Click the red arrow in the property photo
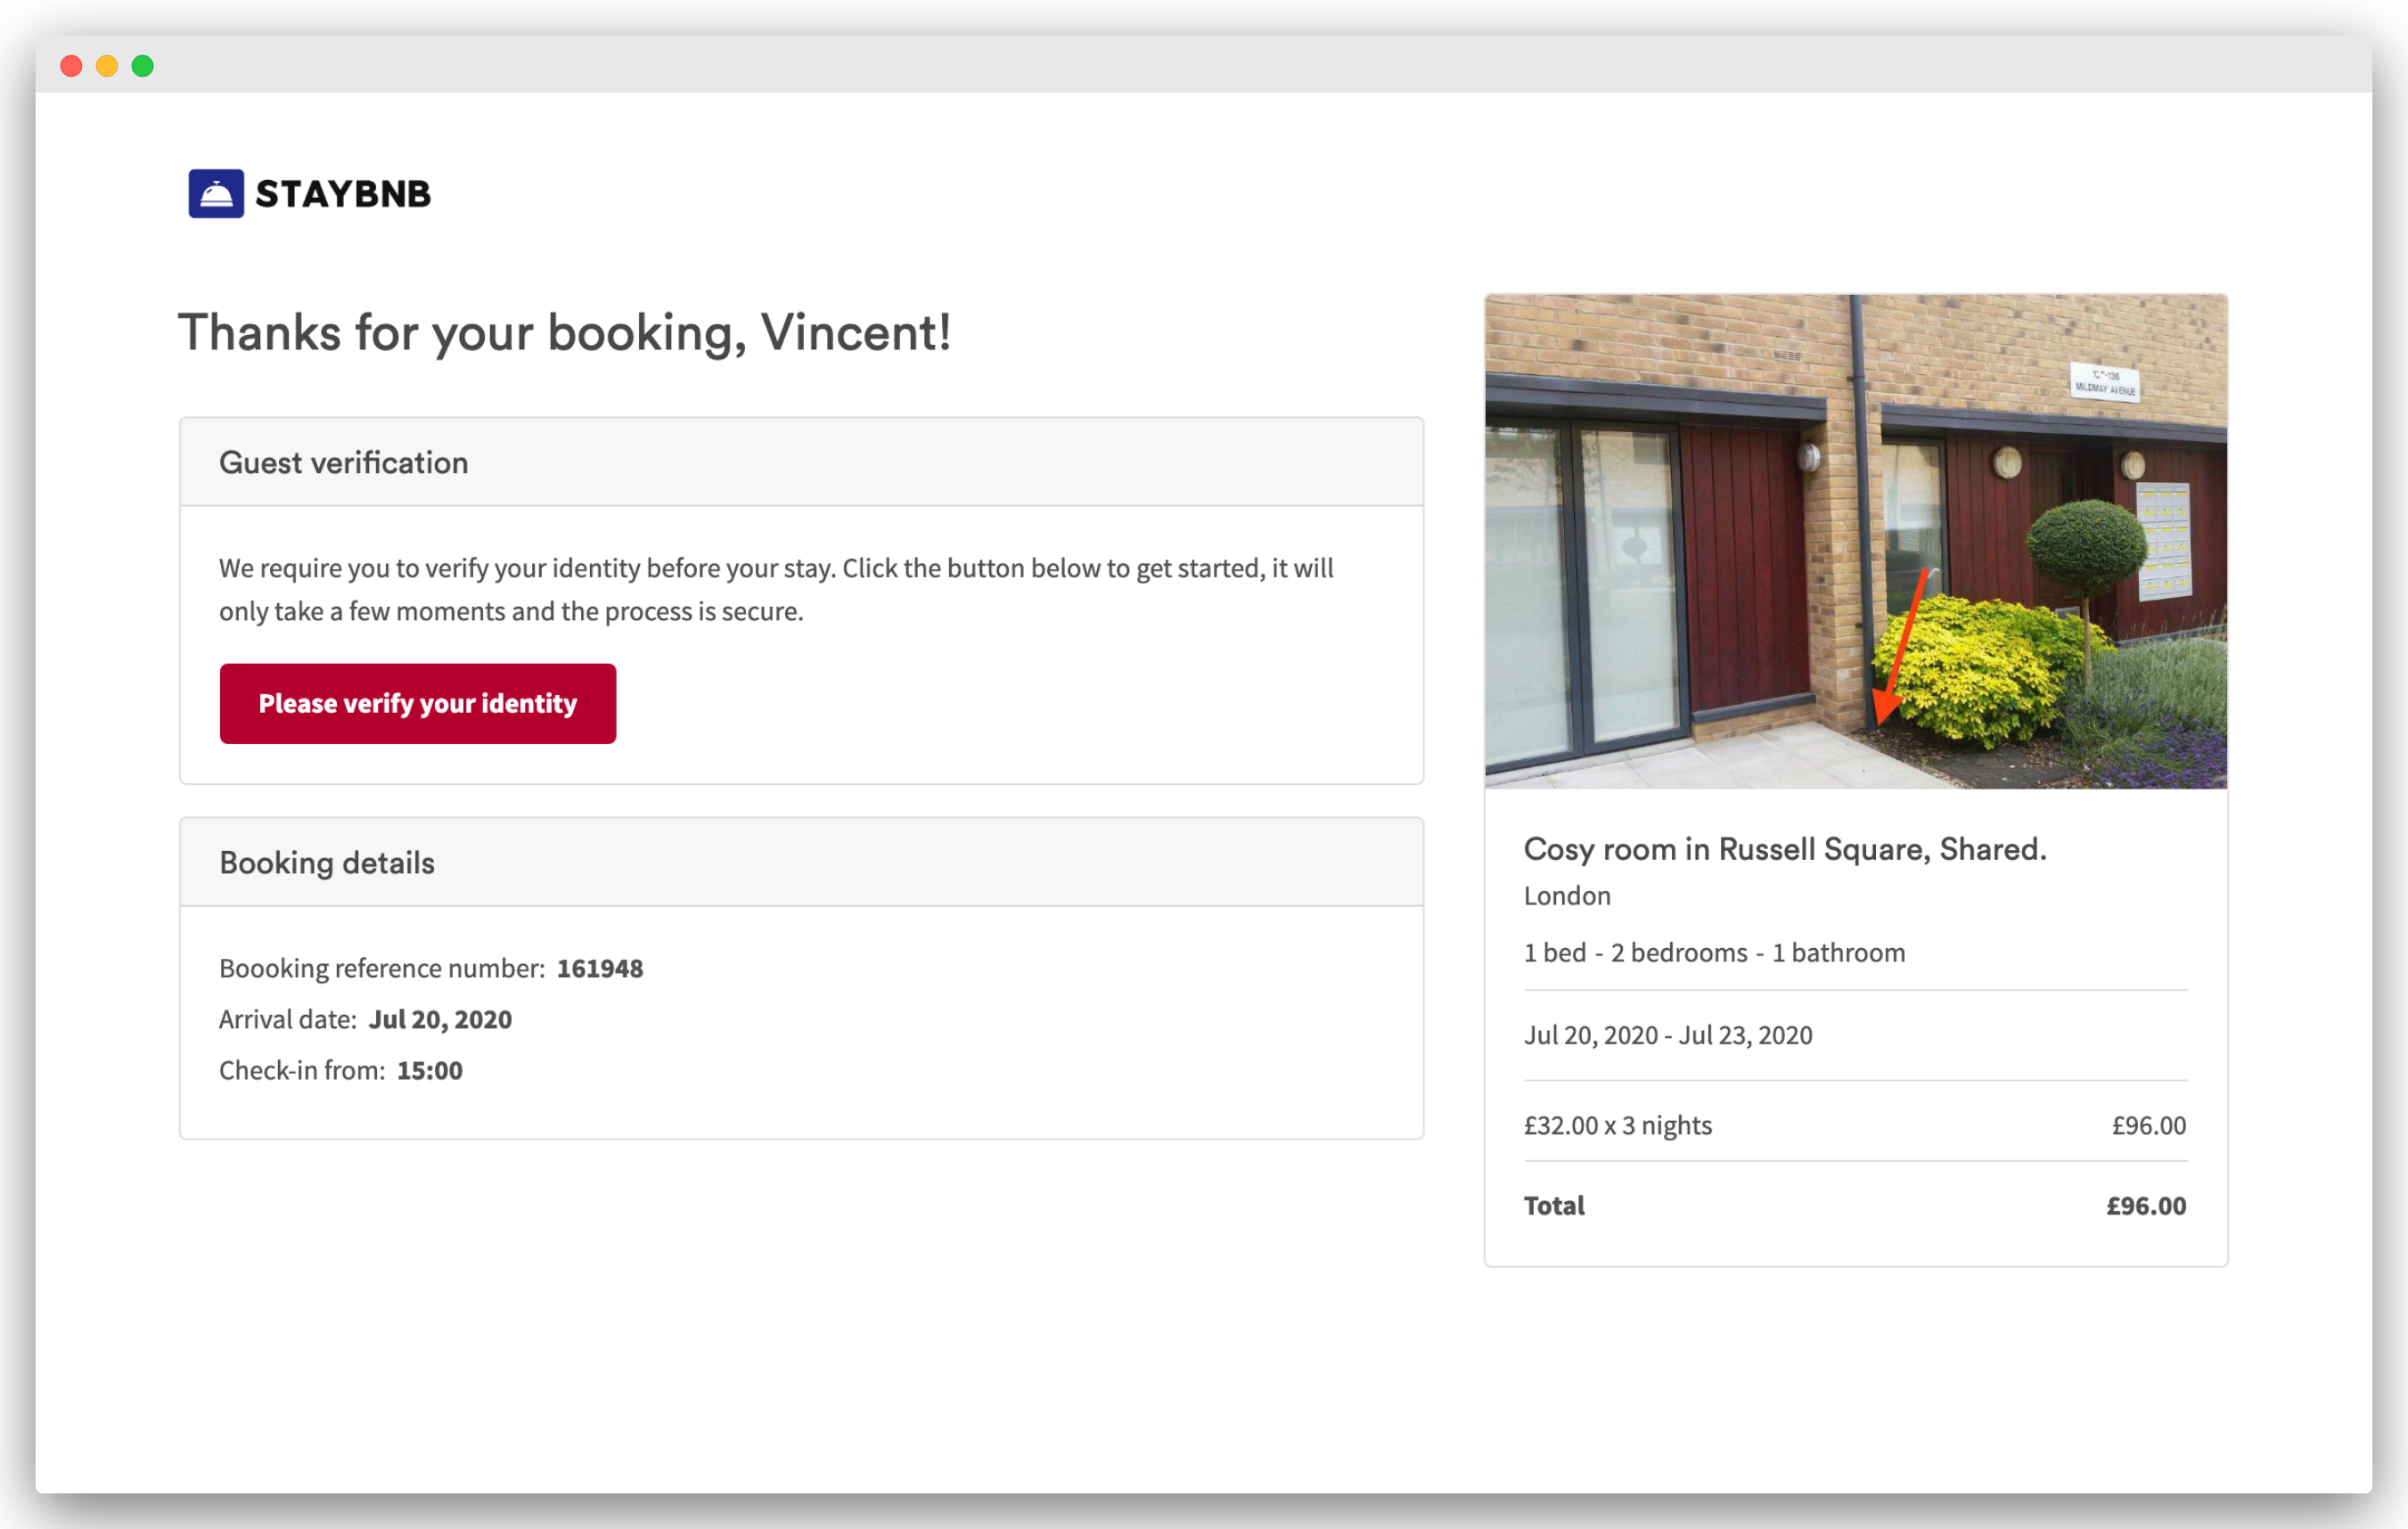The width and height of the screenshot is (2408, 1529). (1899, 647)
